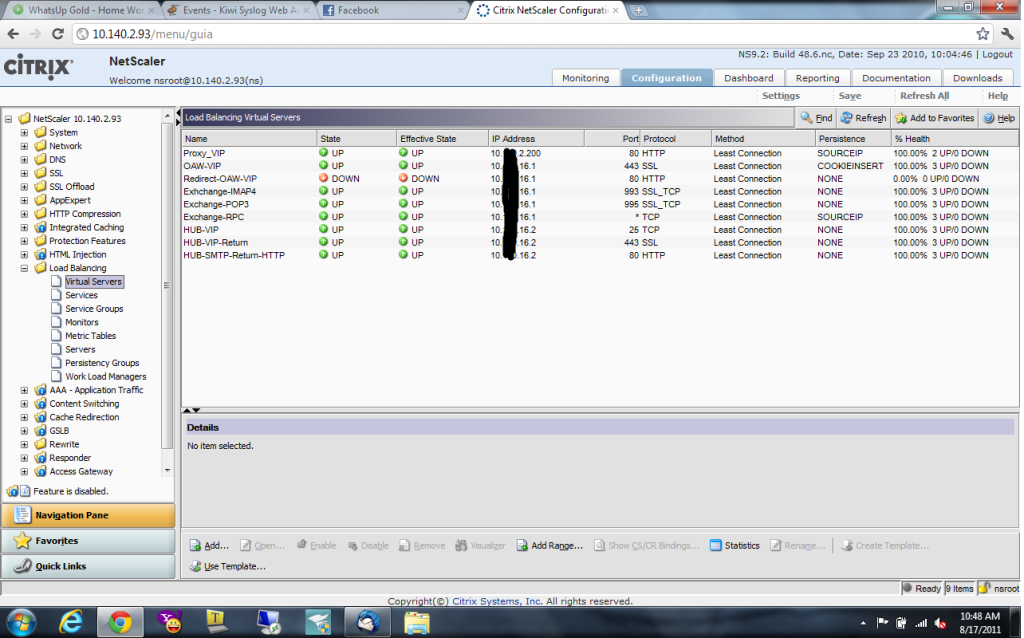Collapse the NetScaler 10.140.2.93 root node
Viewport: 1024px width, 638px height.
point(8,119)
